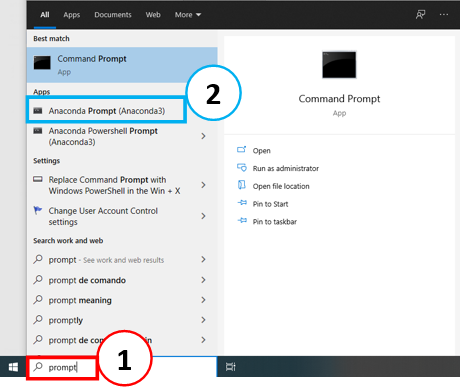Select 'prompt - See work and web results'
Screen dimensions: 460x387
[x=122, y=260]
